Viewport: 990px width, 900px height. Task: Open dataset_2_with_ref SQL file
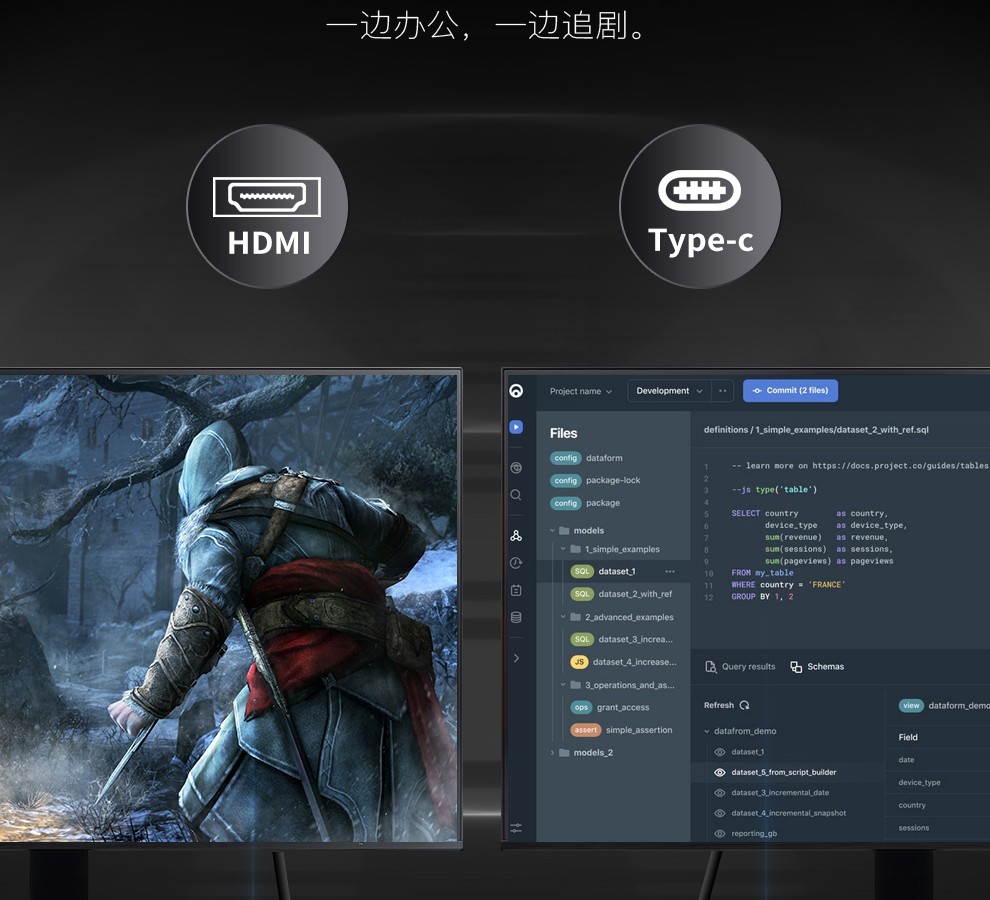621,594
